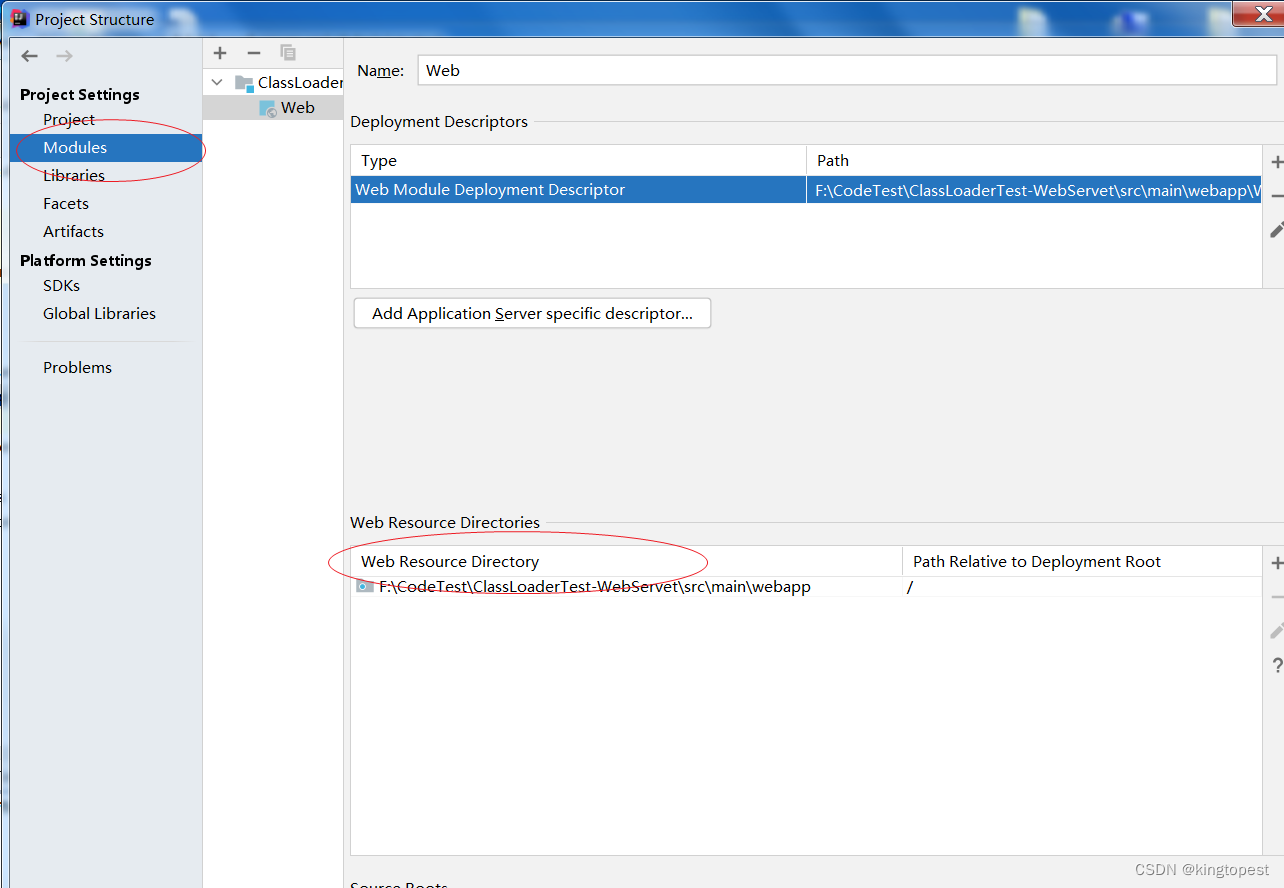Click the webapp folder icon in table
This screenshot has height=888, width=1284.
coord(365,587)
